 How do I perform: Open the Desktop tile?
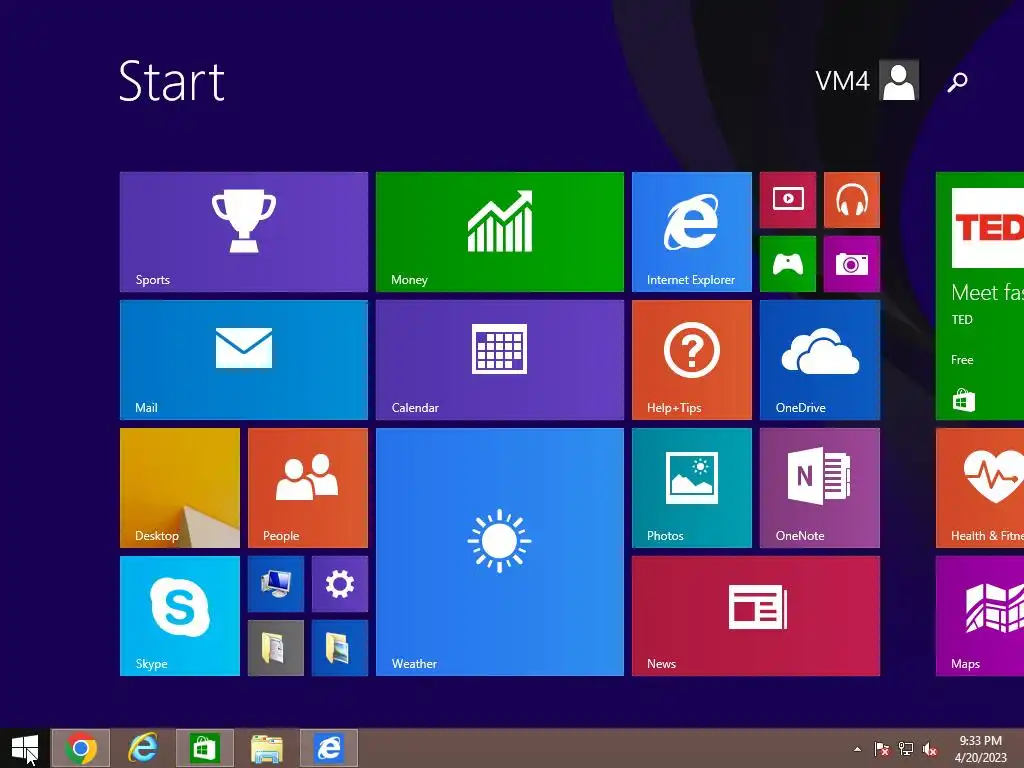180,488
